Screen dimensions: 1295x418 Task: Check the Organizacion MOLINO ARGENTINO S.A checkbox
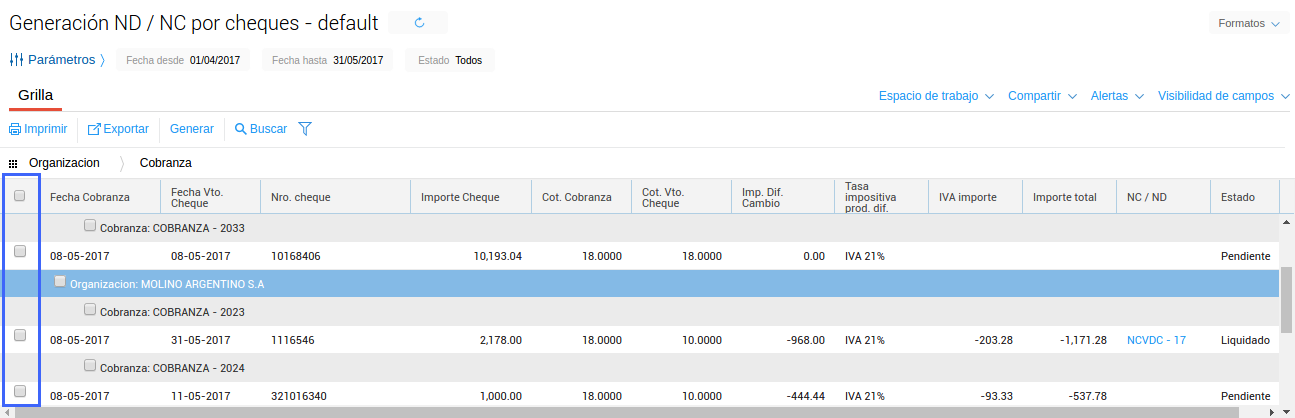(x=60, y=282)
